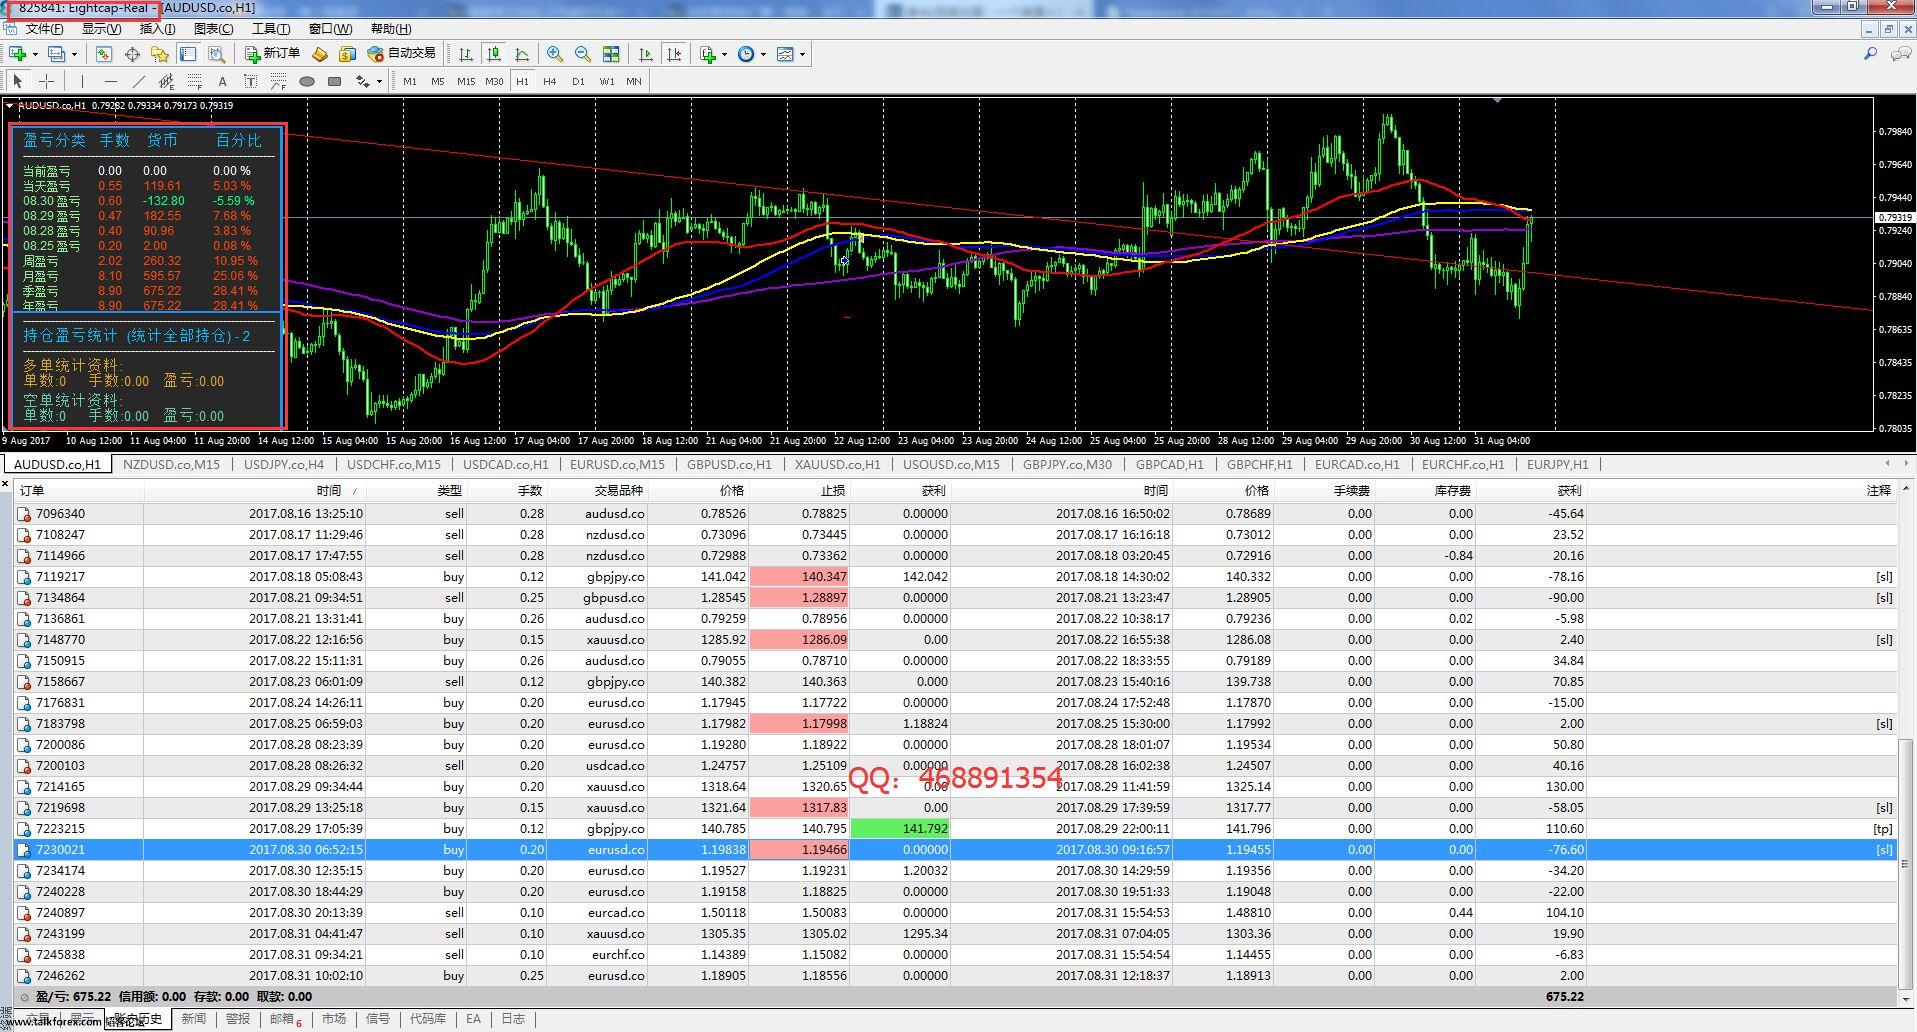Select the text label T tool
Screen dimensions: 1917x1032
pyautogui.click(x=250, y=81)
